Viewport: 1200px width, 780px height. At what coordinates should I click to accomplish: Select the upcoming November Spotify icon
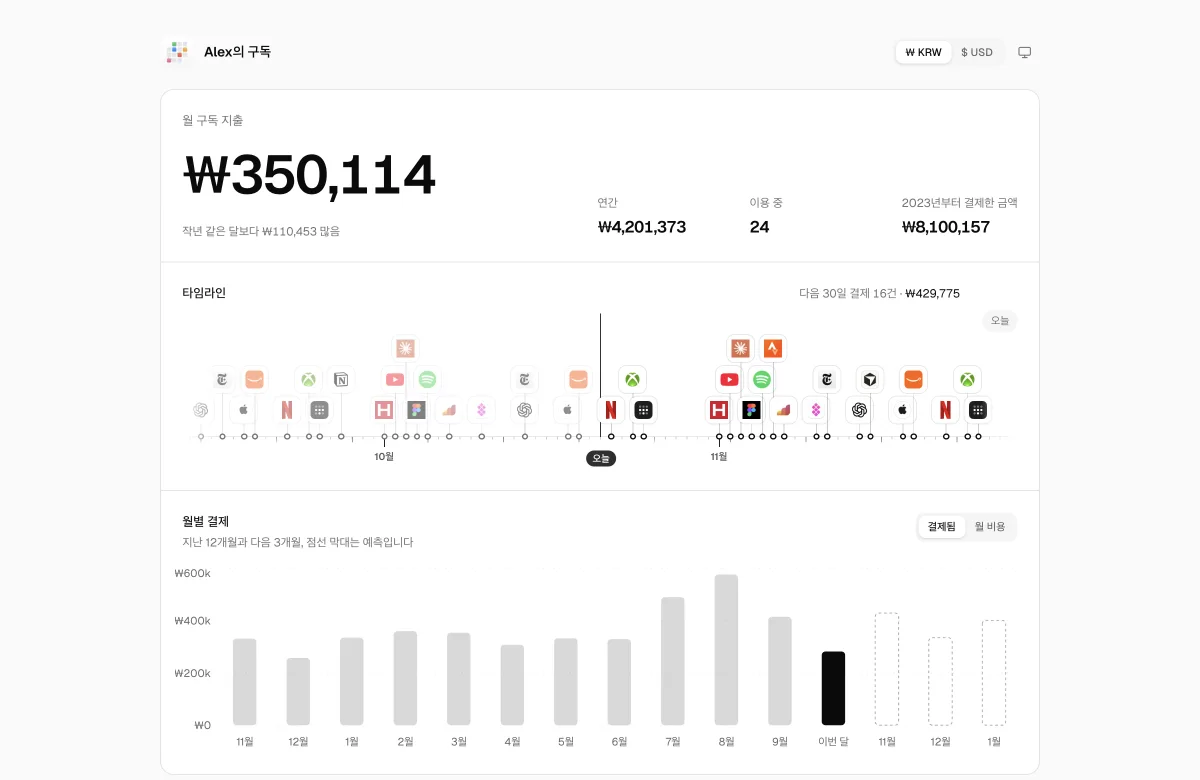coord(762,380)
